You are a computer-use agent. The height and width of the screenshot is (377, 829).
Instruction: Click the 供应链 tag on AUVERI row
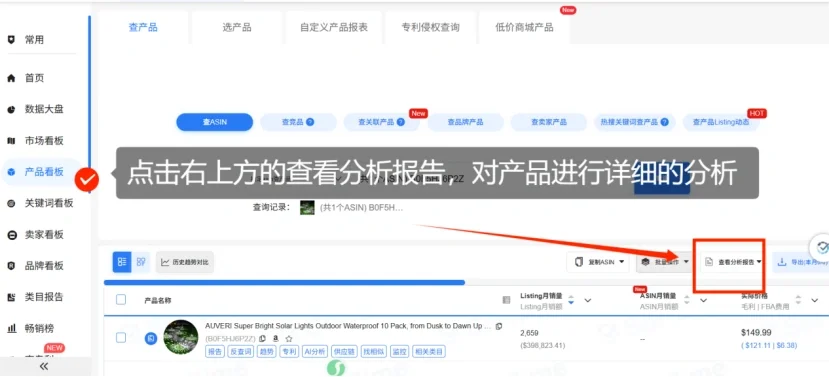pyautogui.click(x=344, y=352)
